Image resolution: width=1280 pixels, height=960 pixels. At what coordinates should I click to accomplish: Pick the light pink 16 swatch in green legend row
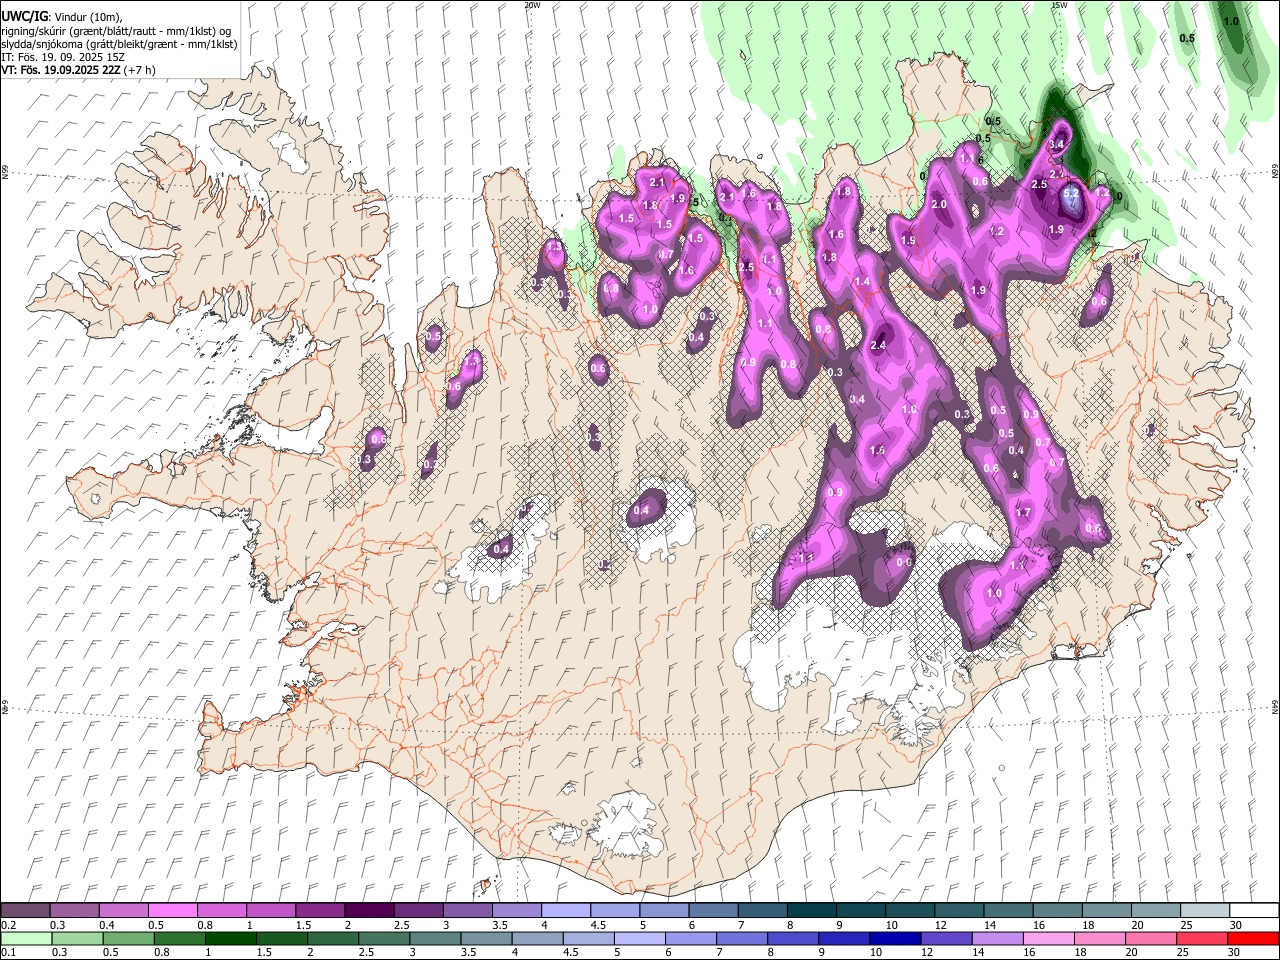coord(1049,938)
